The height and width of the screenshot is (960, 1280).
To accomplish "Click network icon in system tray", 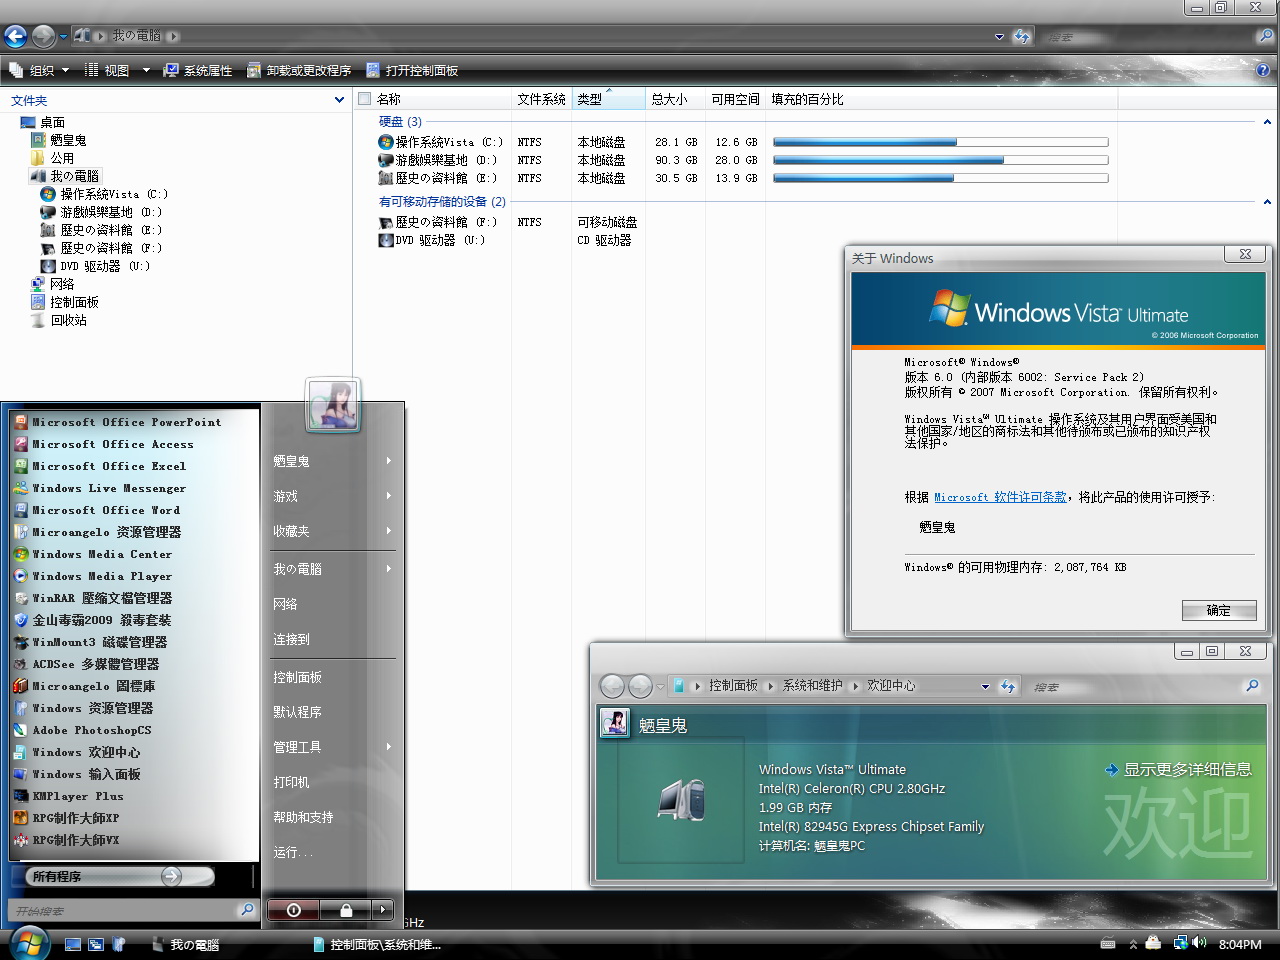I will coord(1180,943).
